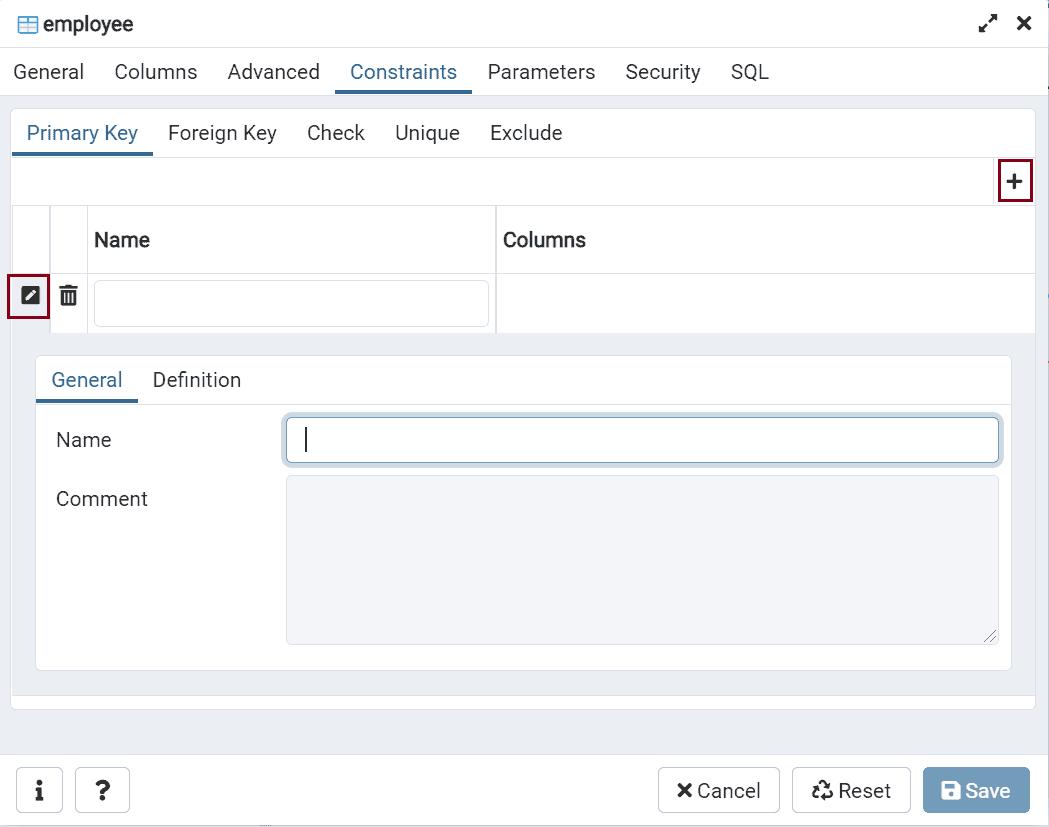
Task: View the SQL tab
Action: (749, 72)
